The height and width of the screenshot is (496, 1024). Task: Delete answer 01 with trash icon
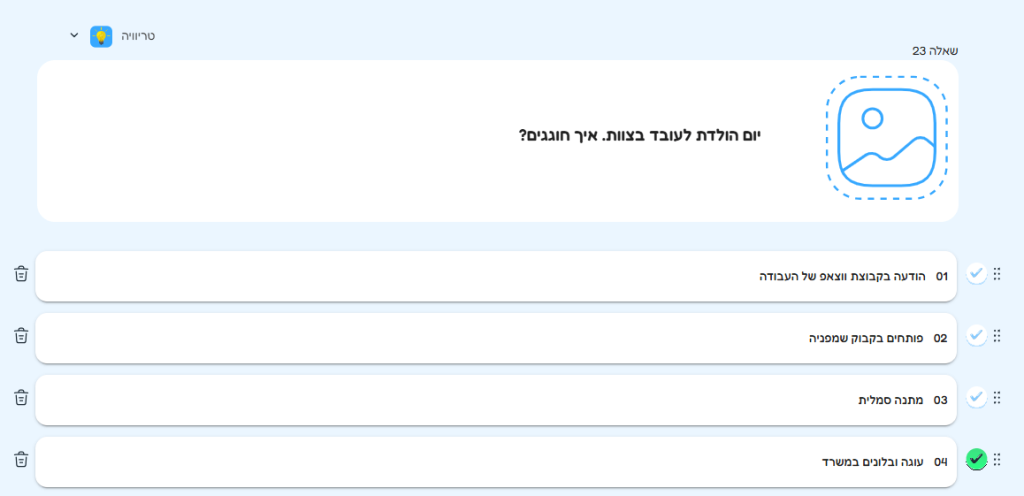click(21, 274)
